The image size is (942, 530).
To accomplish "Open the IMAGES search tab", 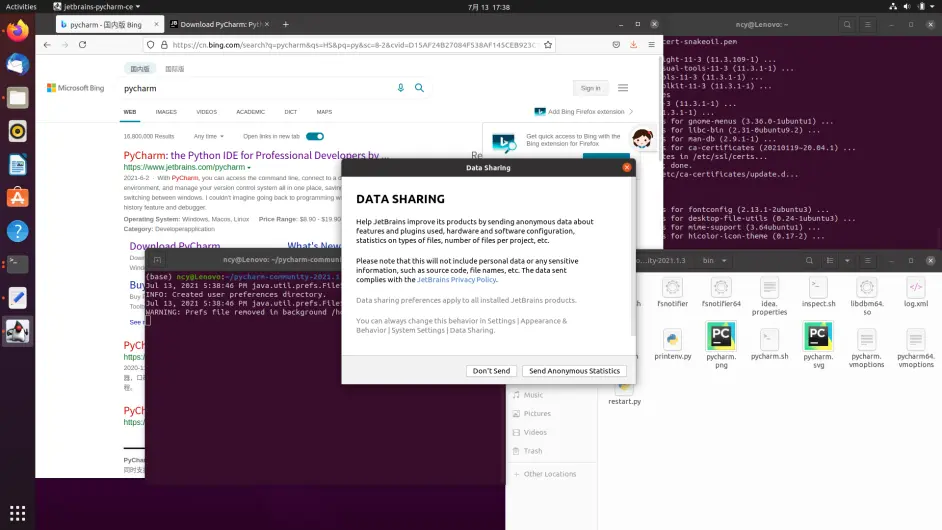I will (x=166, y=112).
